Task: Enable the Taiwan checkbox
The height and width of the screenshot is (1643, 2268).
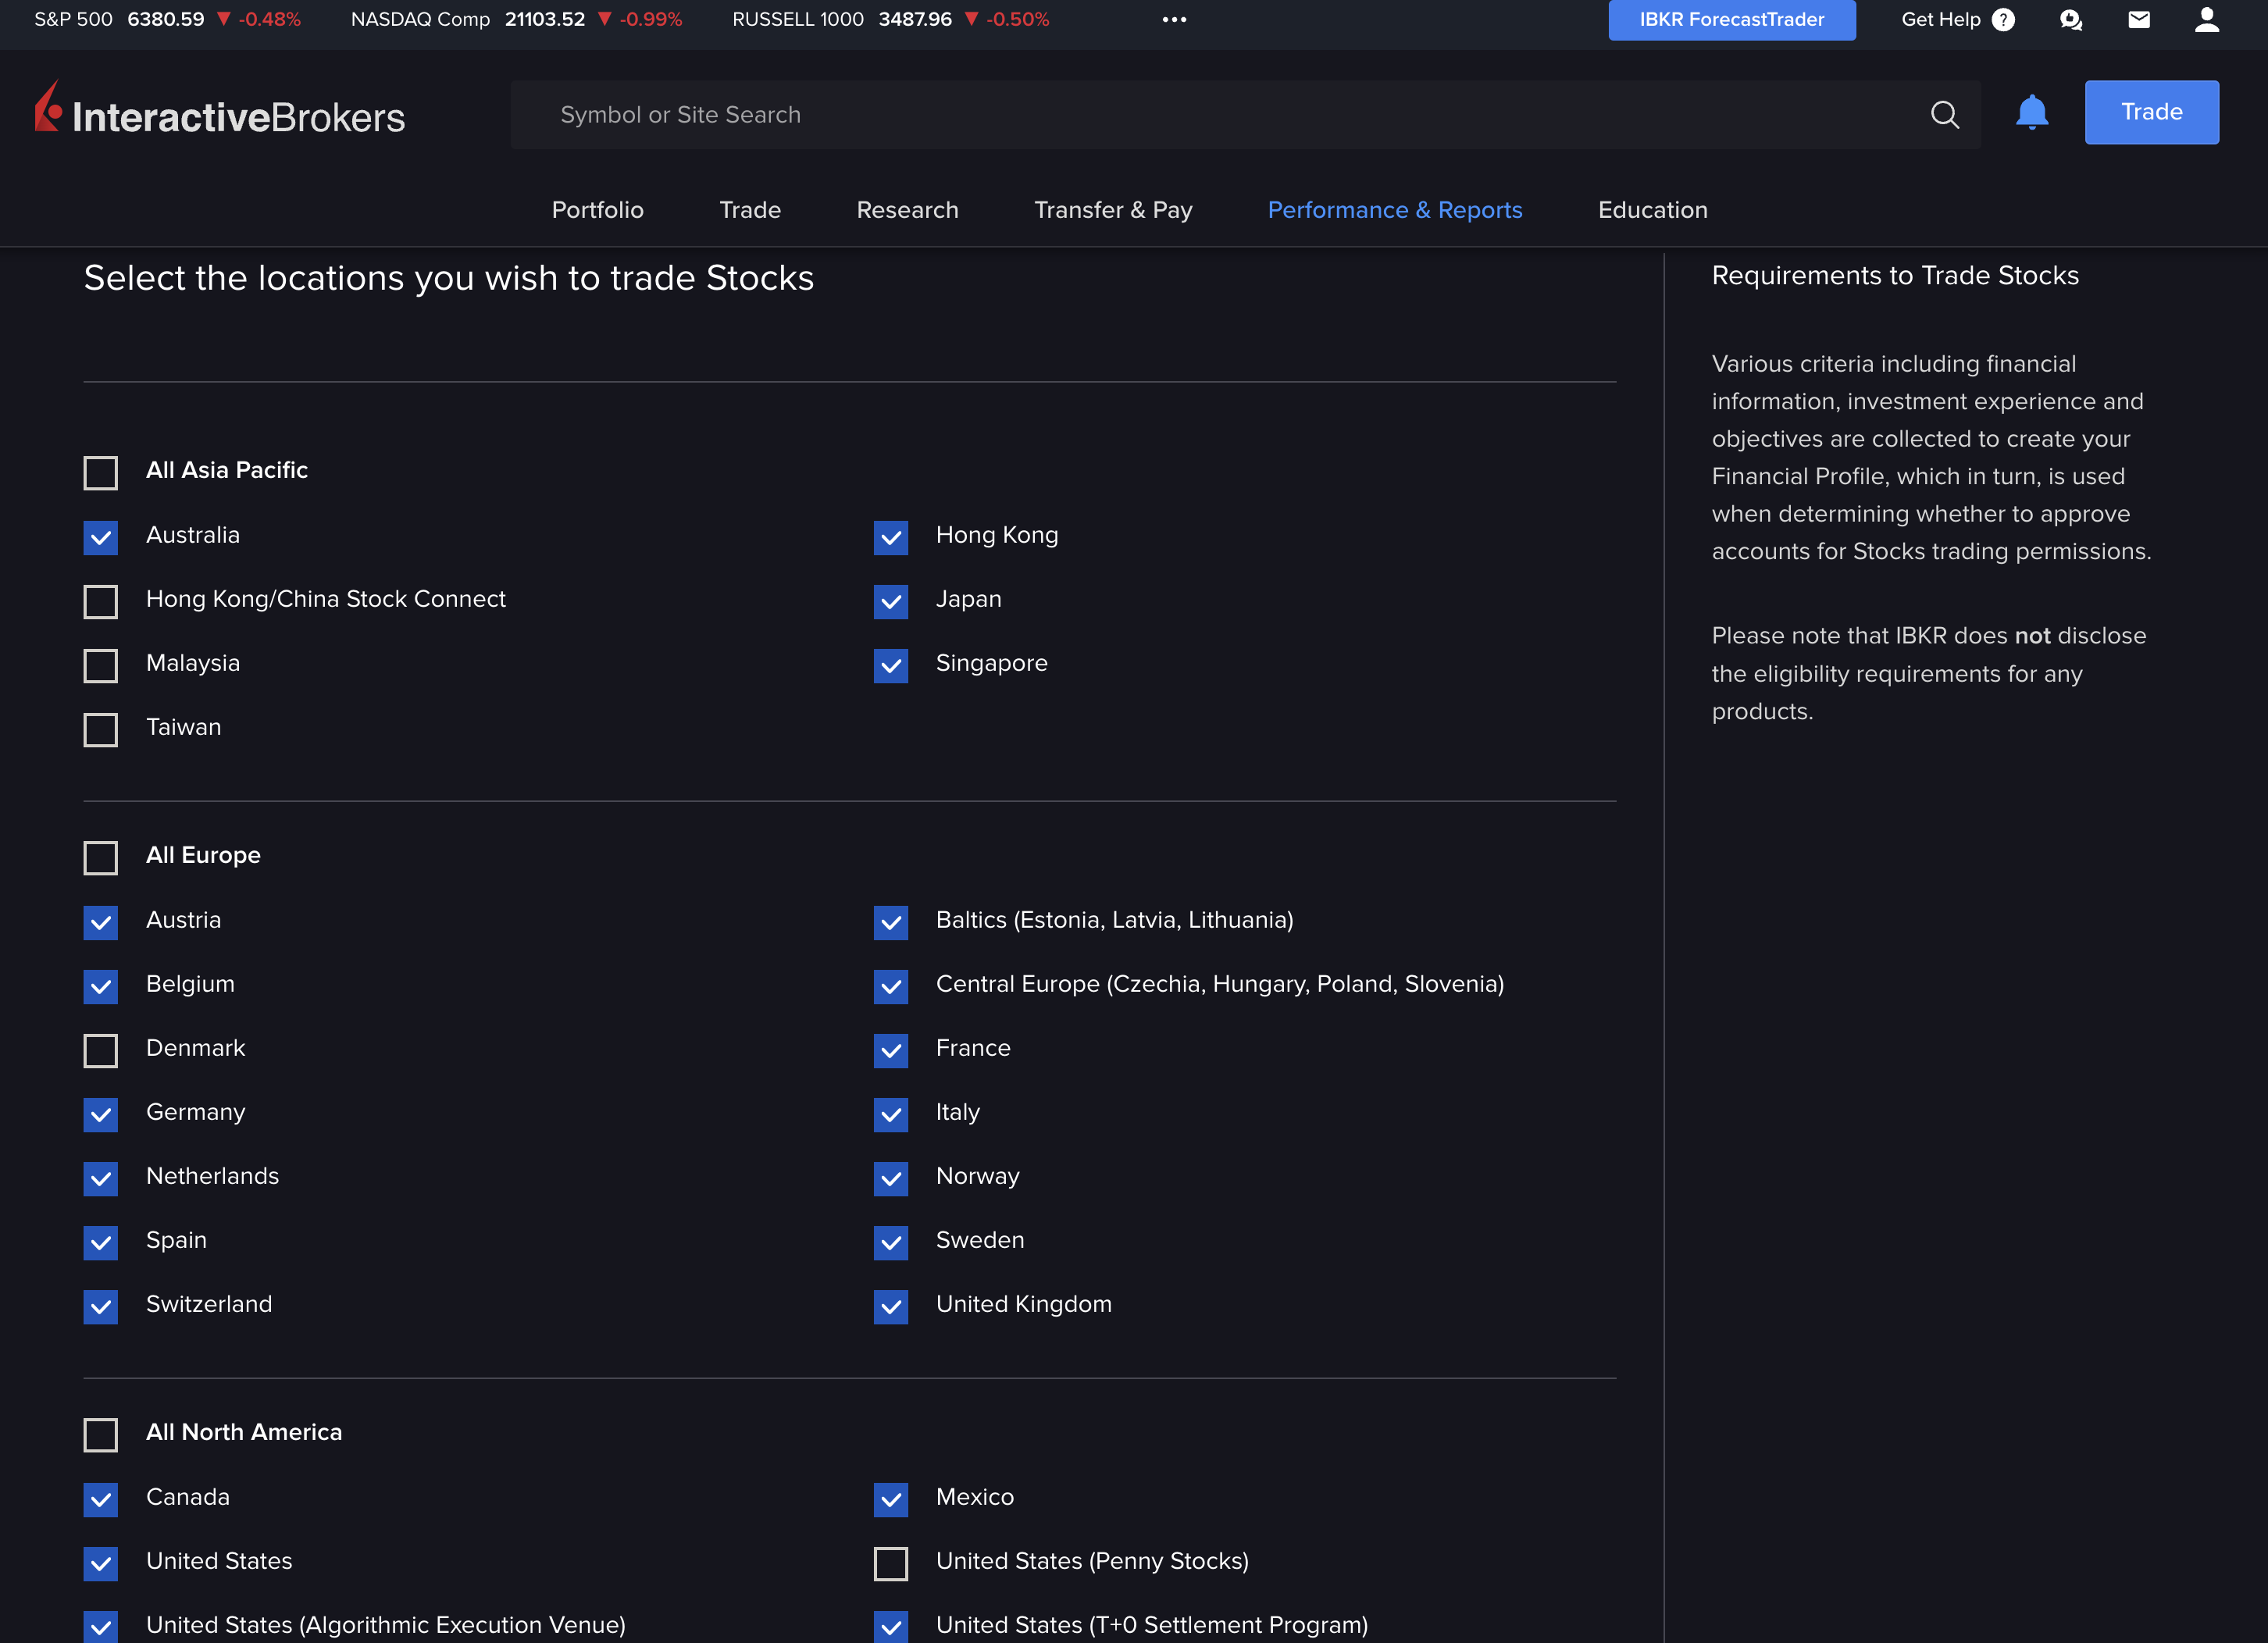Action: click(101, 729)
